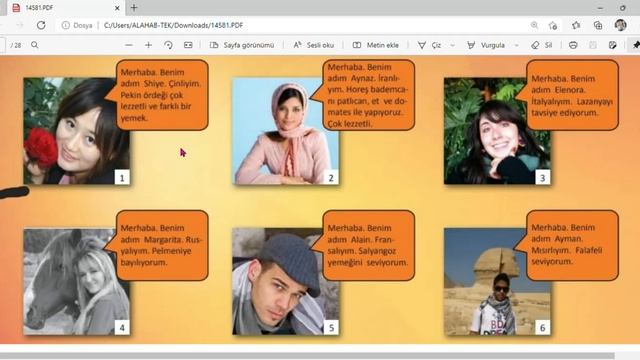The height and width of the screenshot is (360, 640).
Task: Click the save-as icon beside the disk
Action: [x=612, y=45]
